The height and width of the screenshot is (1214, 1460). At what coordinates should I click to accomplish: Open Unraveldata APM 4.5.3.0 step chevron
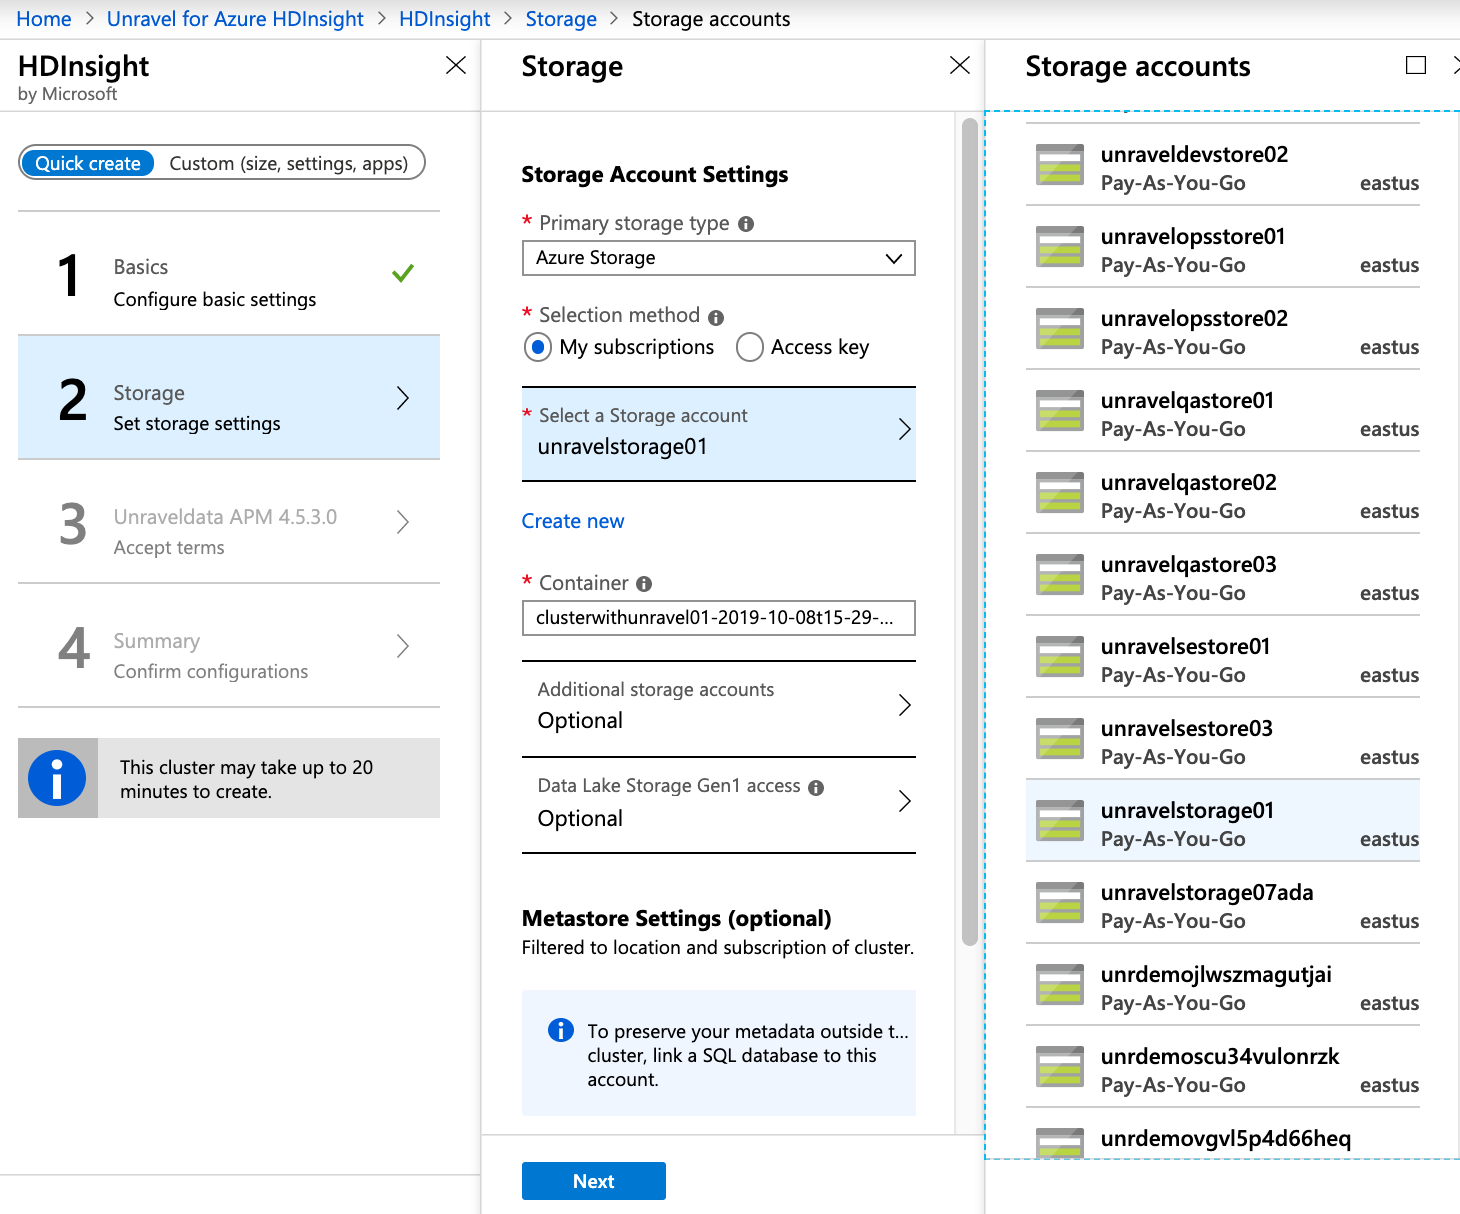pyautogui.click(x=403, y=522)
